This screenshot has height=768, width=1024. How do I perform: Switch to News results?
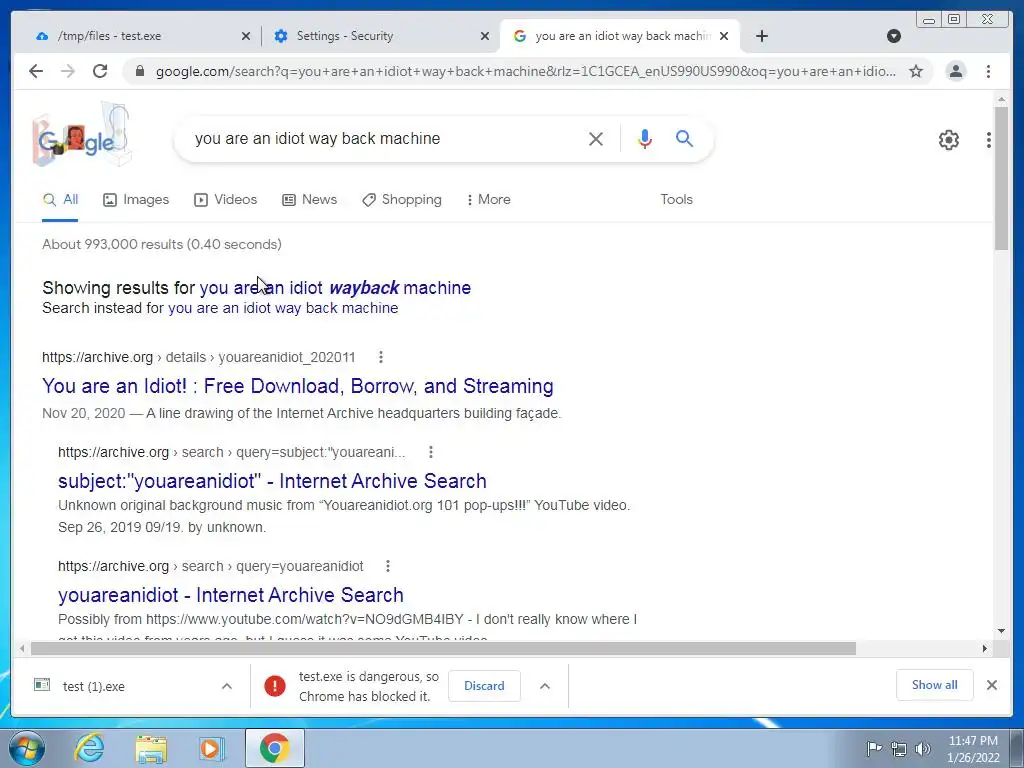pos(310,200)
